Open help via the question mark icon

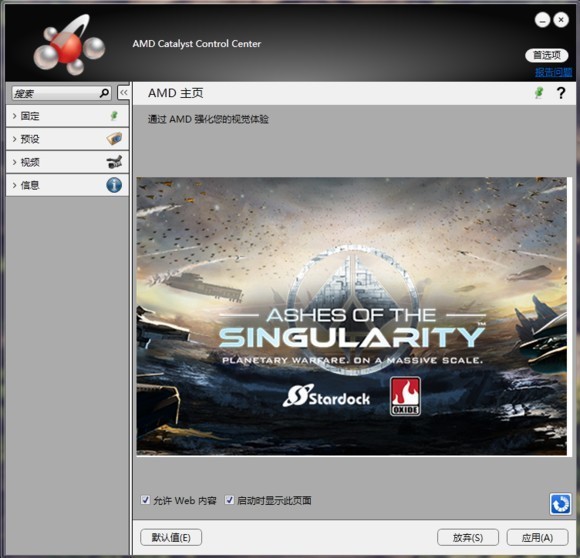tap(561, 93)
